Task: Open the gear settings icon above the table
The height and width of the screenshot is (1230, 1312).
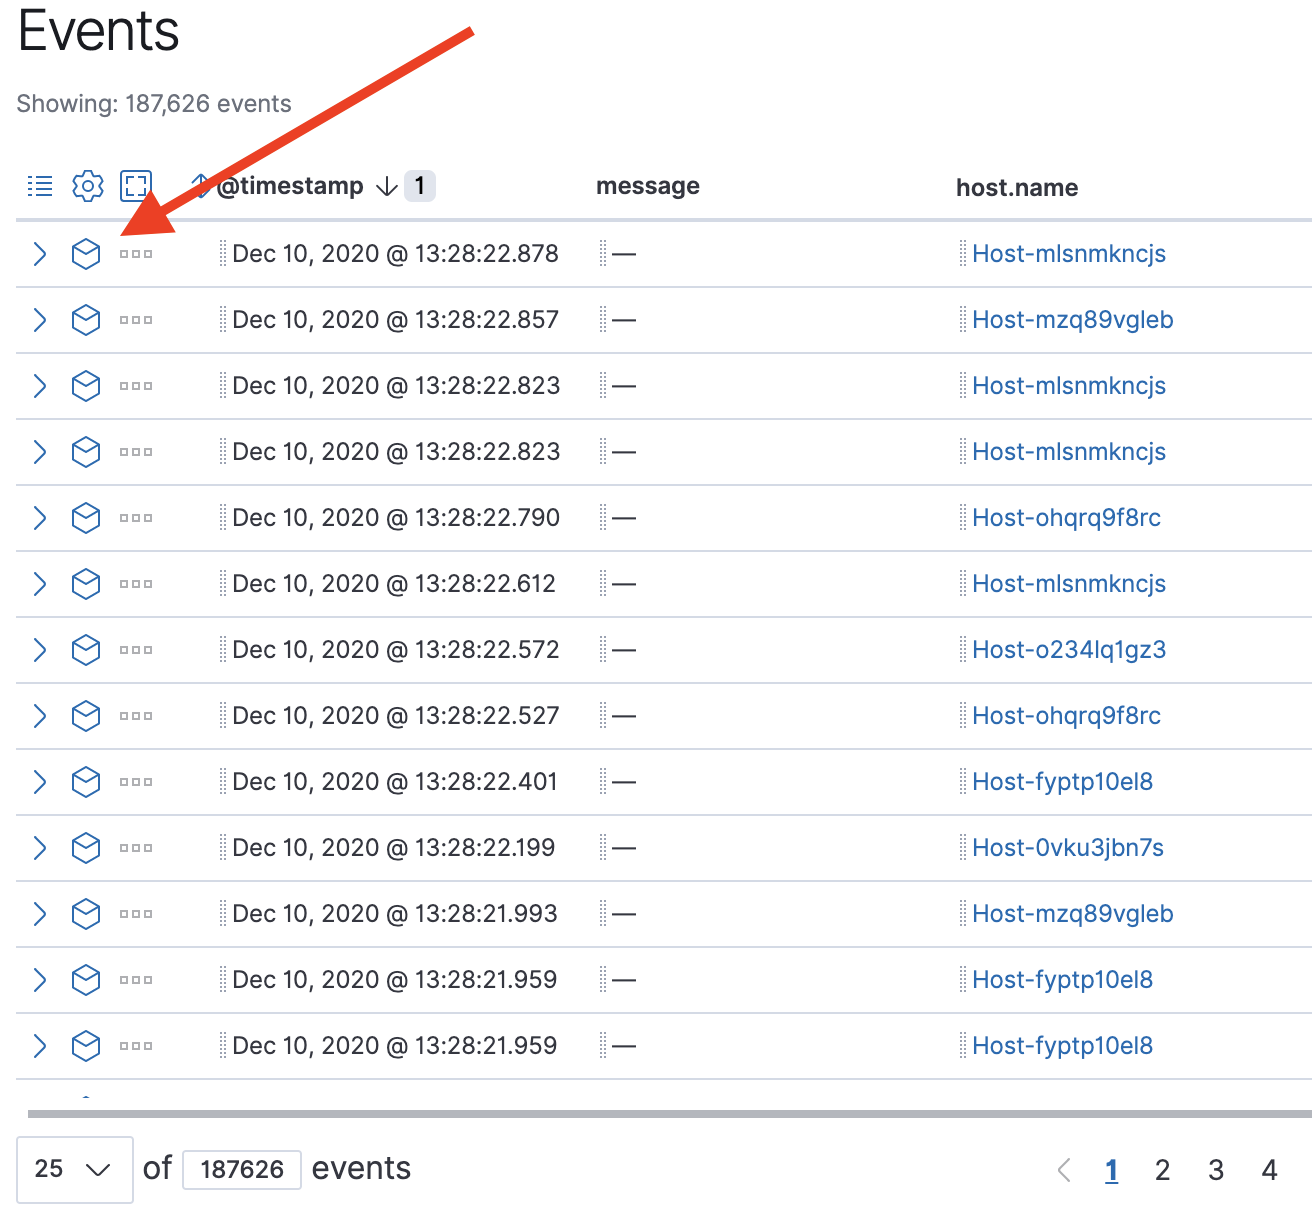Action: [87, 185]
